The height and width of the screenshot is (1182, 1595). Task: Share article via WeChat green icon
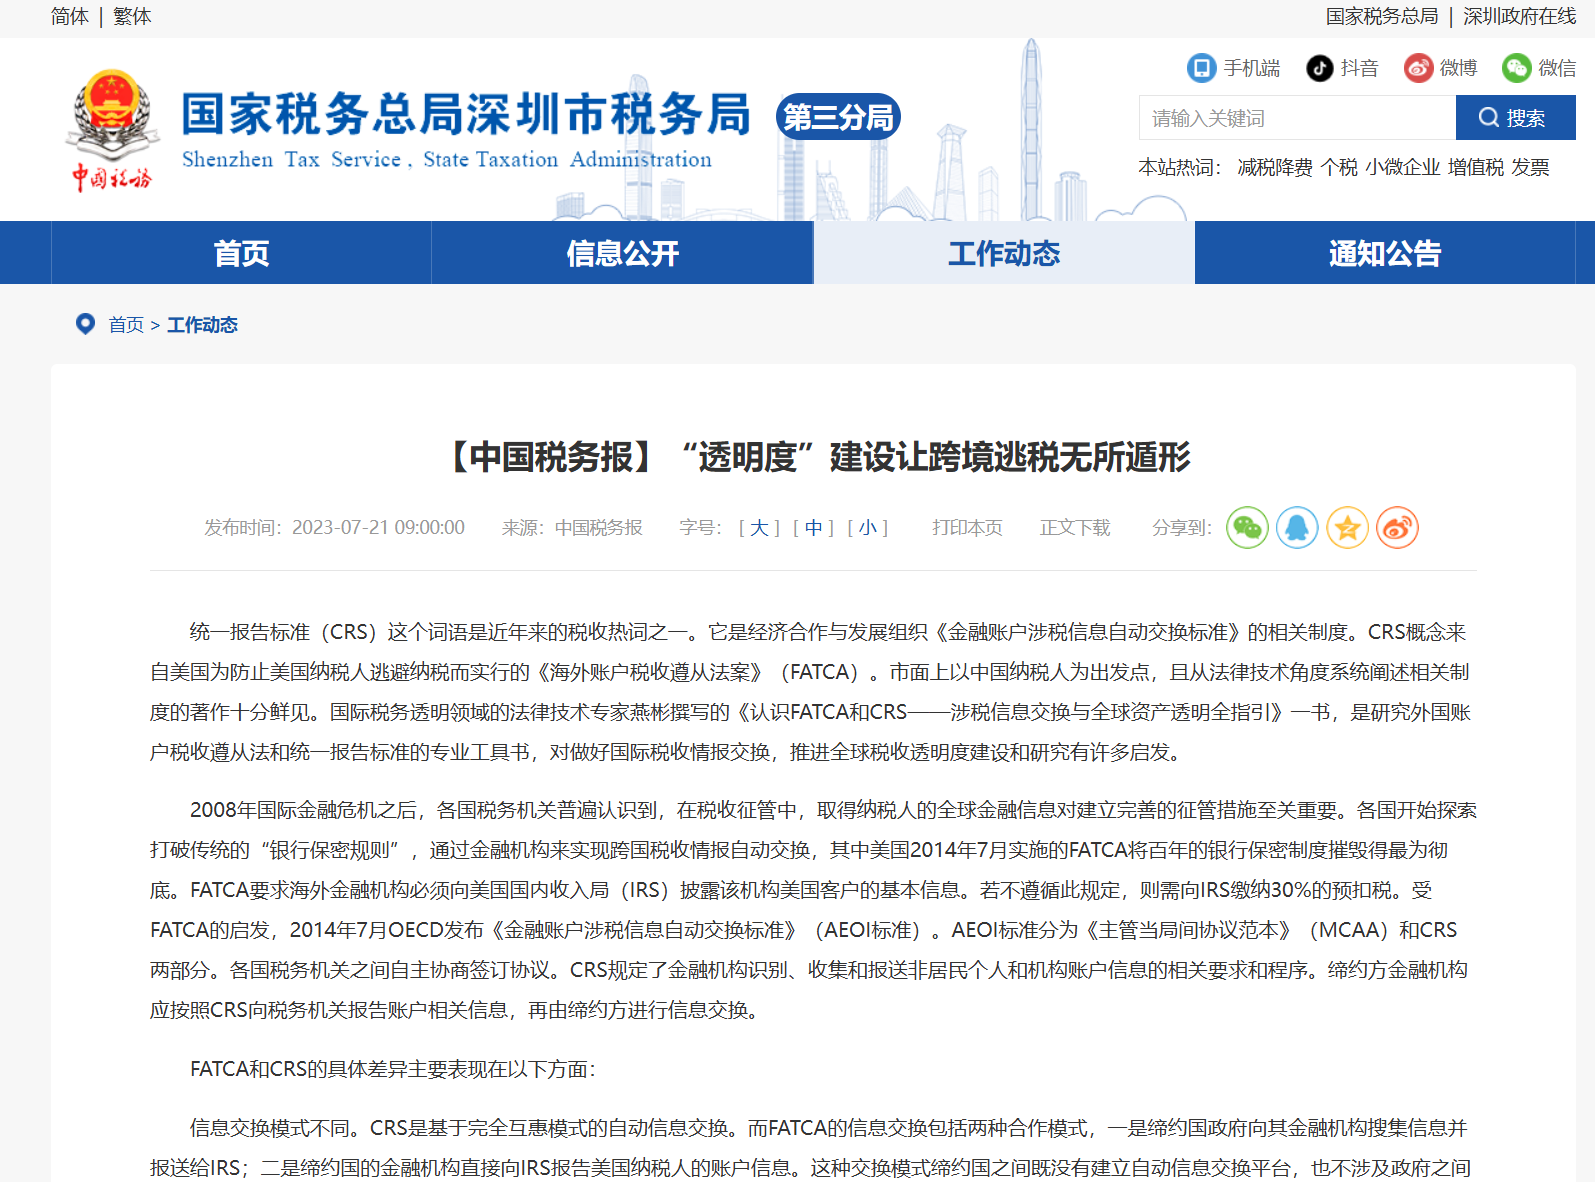coord(1247,528)
